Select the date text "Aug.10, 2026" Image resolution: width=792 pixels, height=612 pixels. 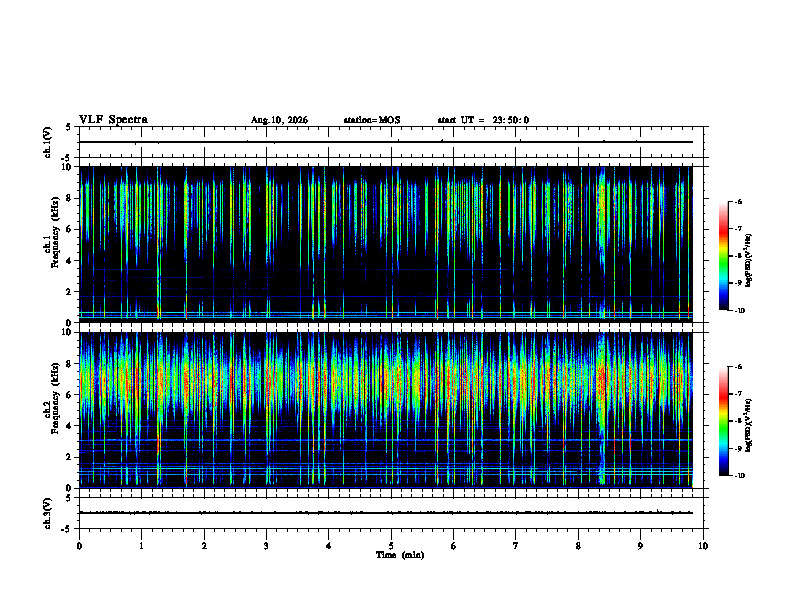(x=279, y=120)
